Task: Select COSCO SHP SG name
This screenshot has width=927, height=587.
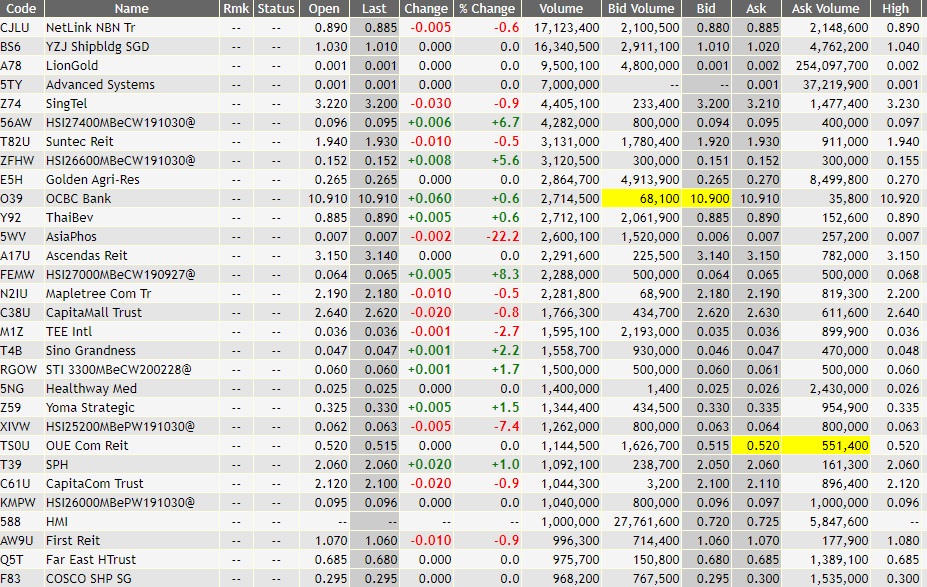Action: tap(89, 579)
